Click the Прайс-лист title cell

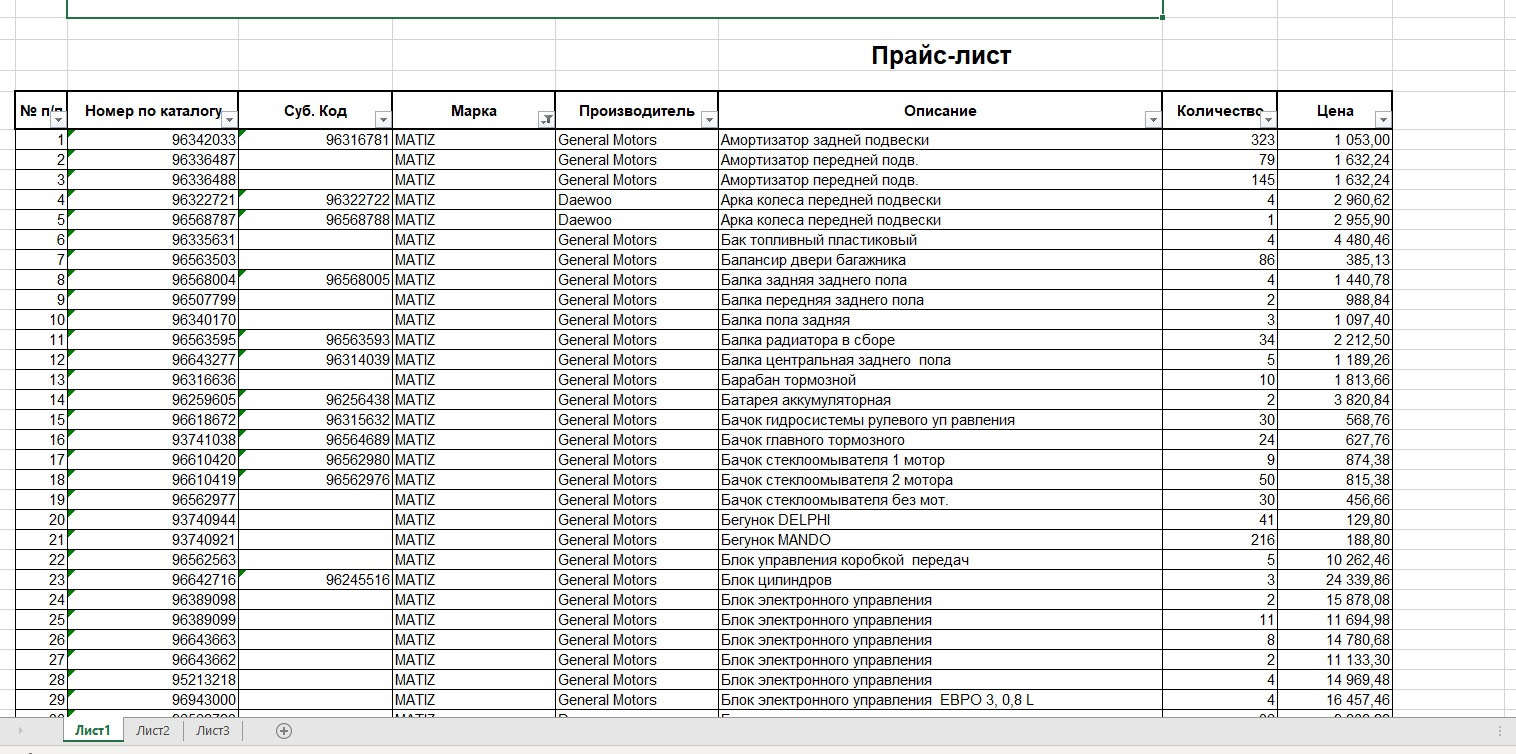(x=941, y=55)
